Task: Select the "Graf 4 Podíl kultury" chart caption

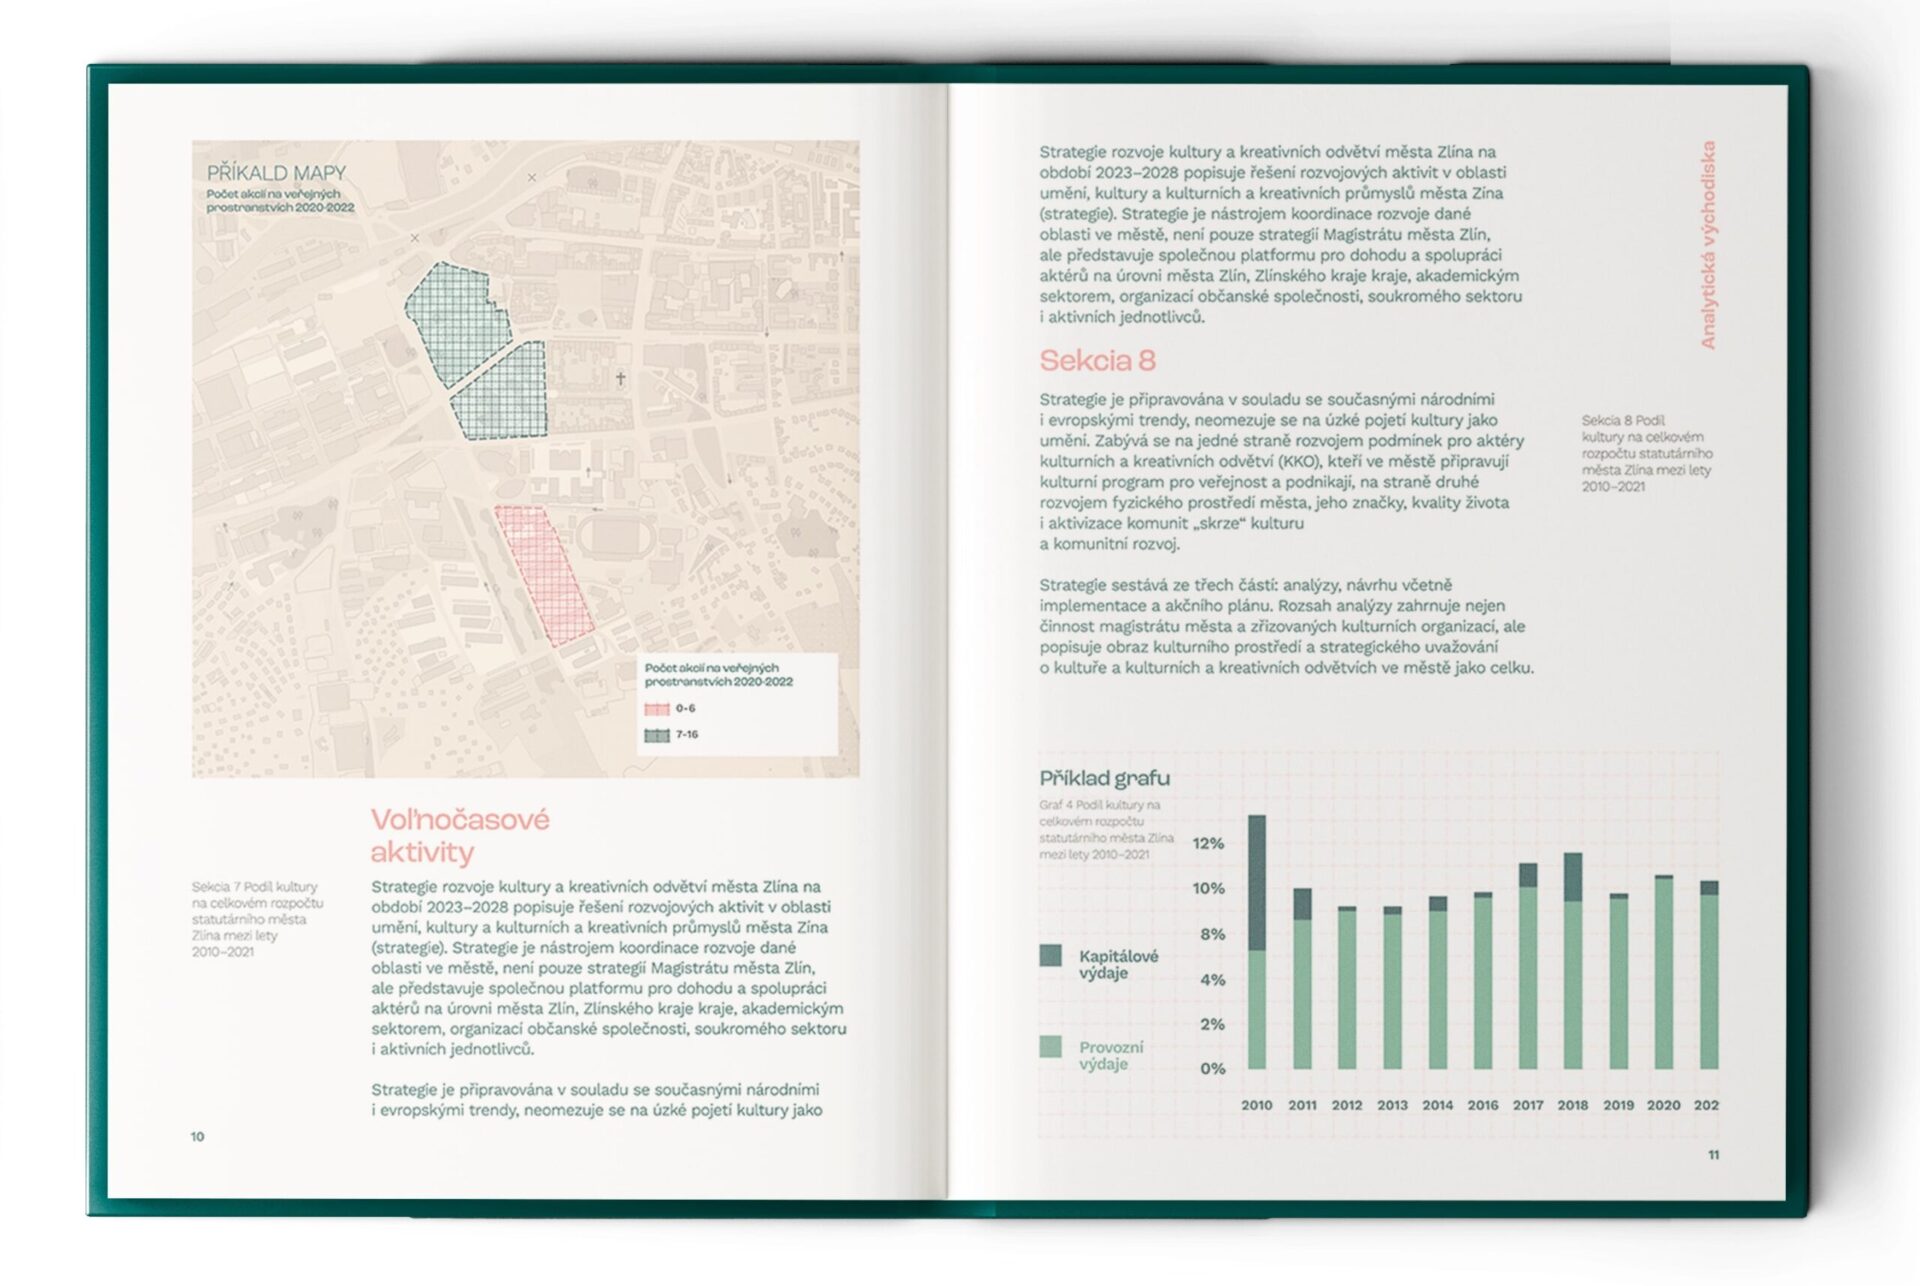Action: (1106, 829)
